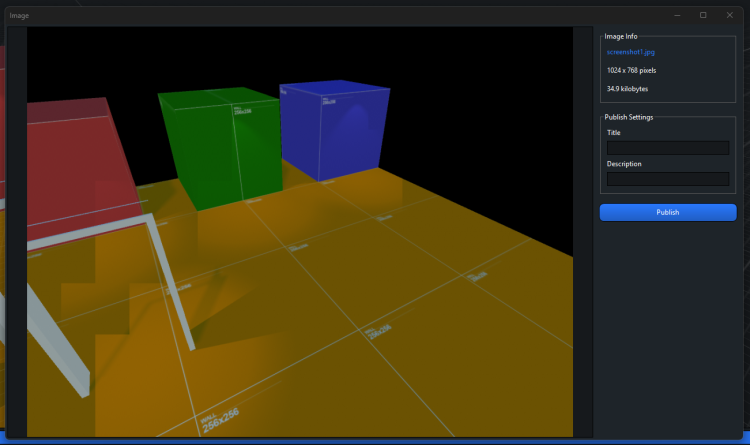Minimize the Image window
This screenshot has width=750, height=445.
(678, 15)
